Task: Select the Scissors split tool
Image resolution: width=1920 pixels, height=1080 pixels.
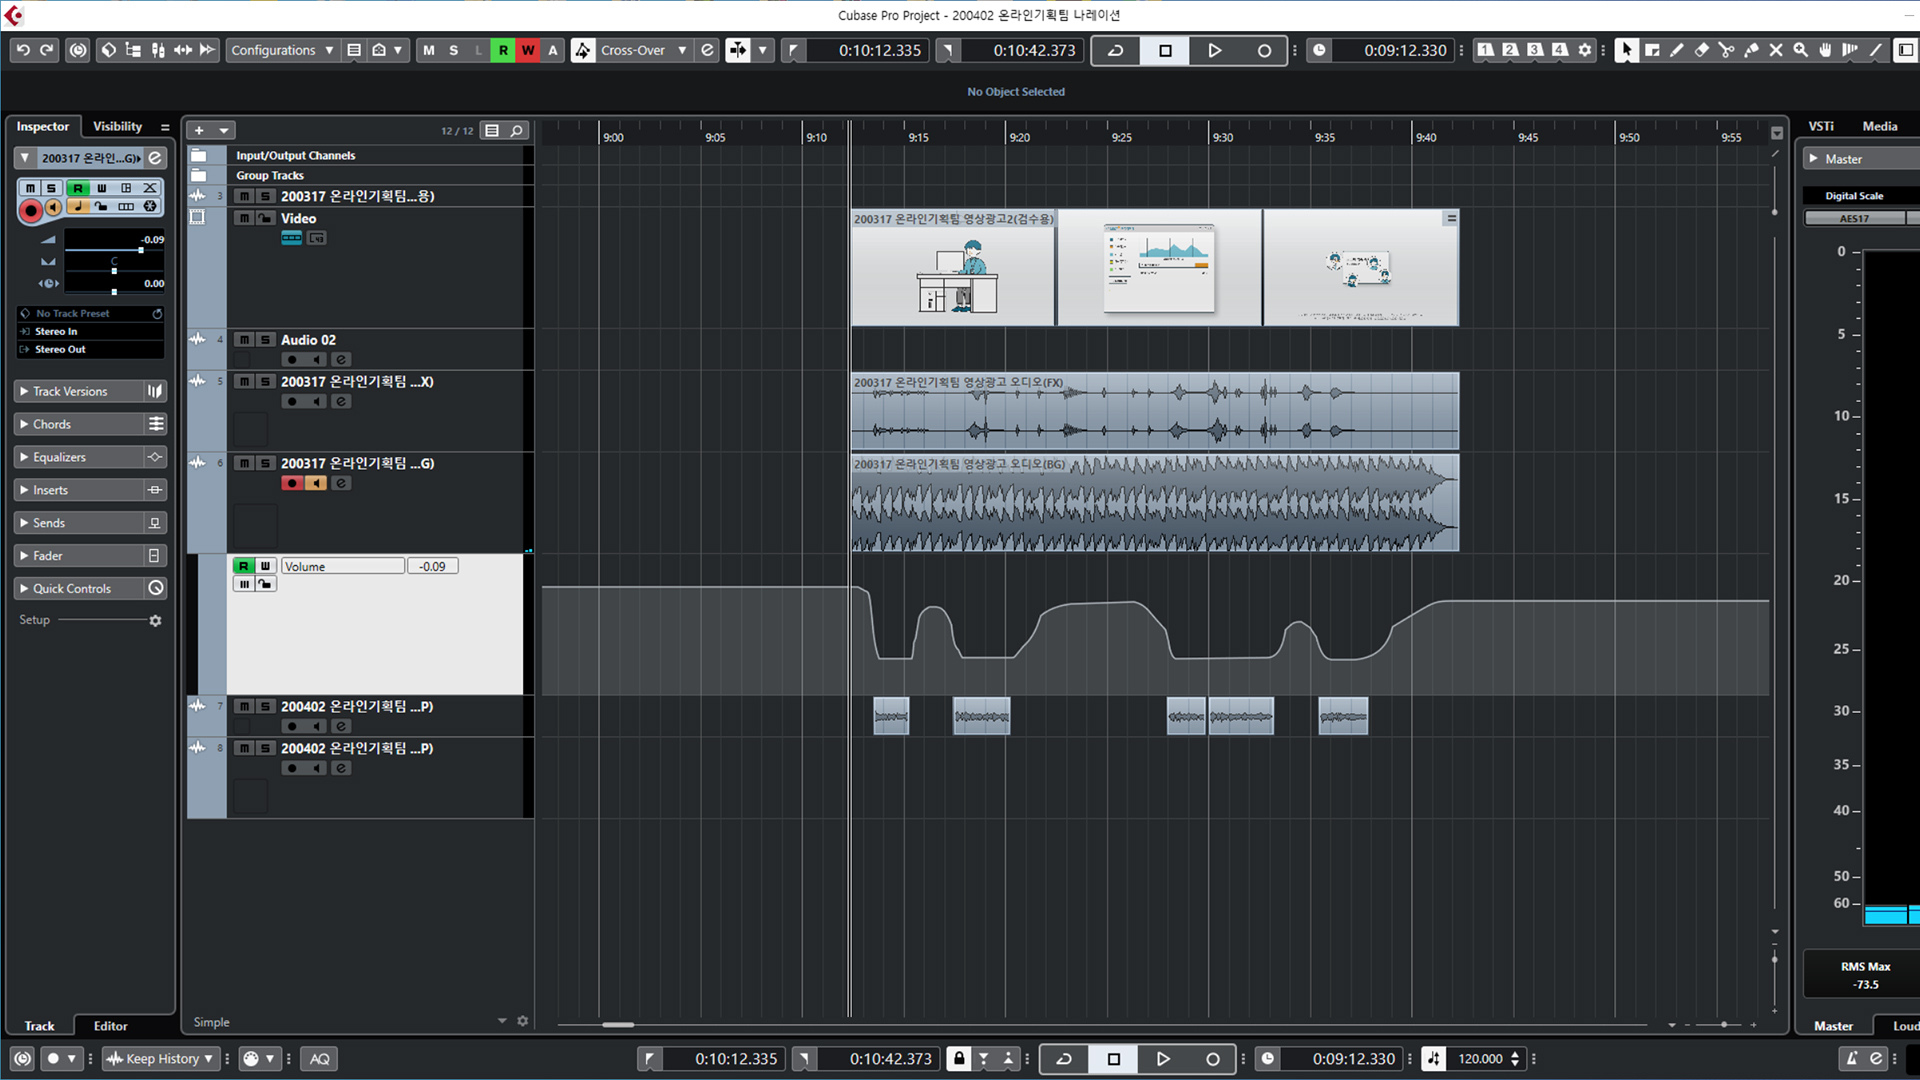Action: 1726,50
